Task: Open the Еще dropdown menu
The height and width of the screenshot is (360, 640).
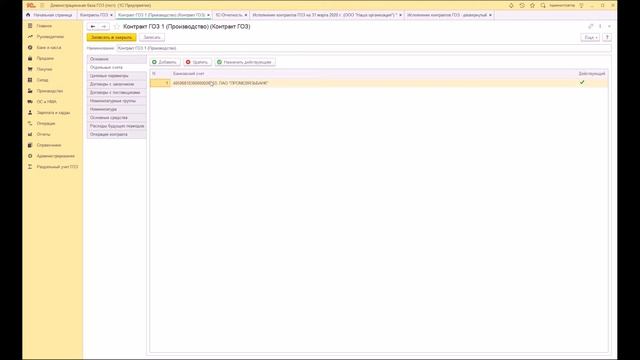Action: click(x=590, y=38)
